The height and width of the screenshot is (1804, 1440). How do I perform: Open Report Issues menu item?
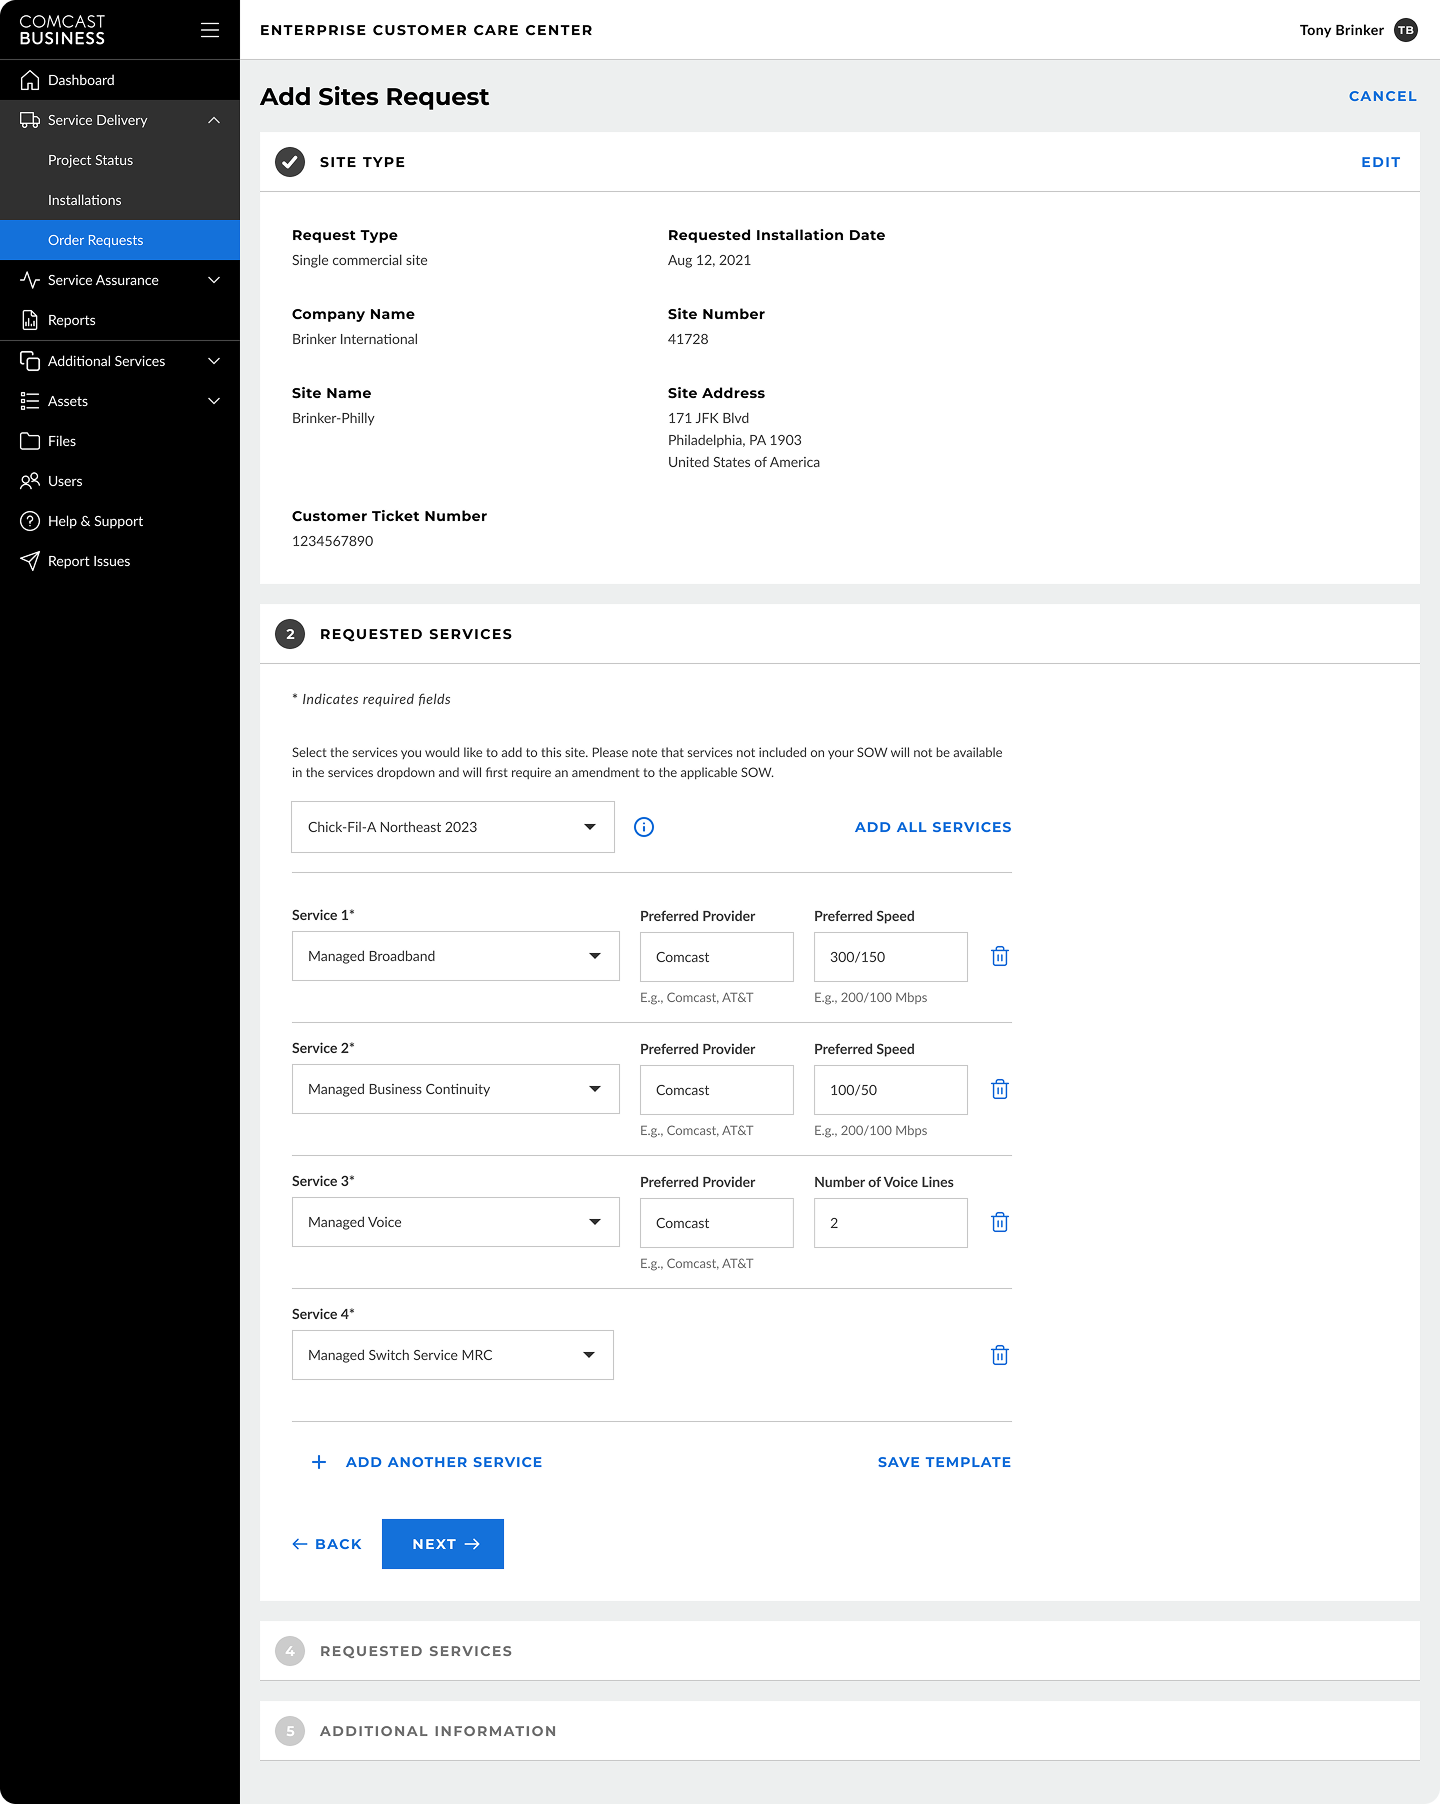pyautogui.click(x=120, y=561)
